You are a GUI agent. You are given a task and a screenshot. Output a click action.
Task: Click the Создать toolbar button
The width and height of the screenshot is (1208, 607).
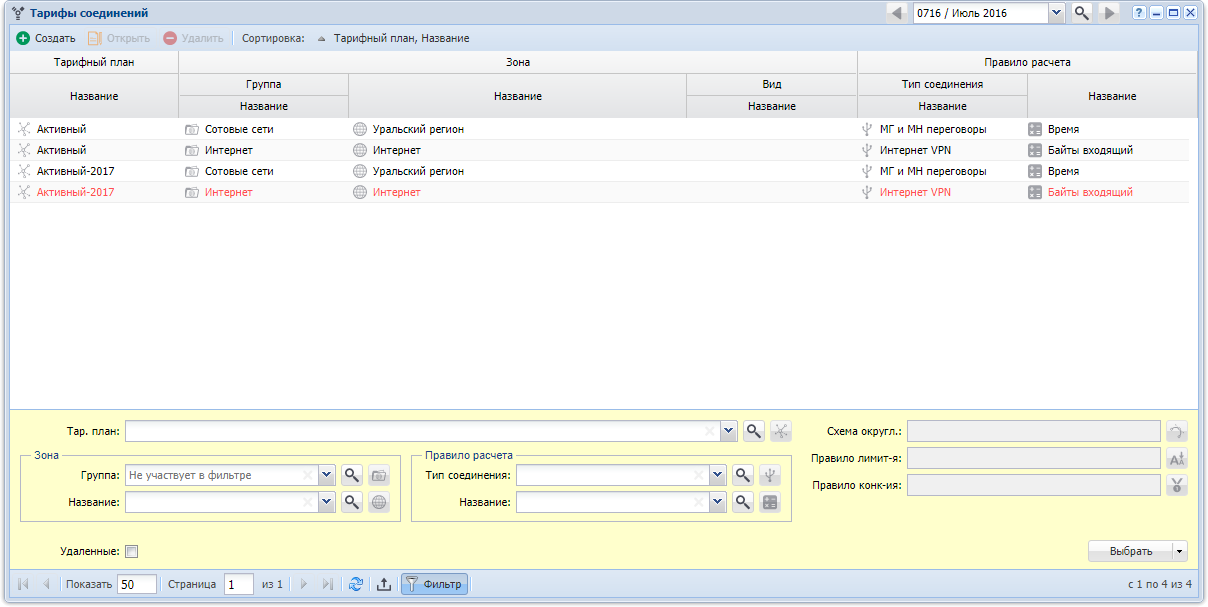click(46, 38)
